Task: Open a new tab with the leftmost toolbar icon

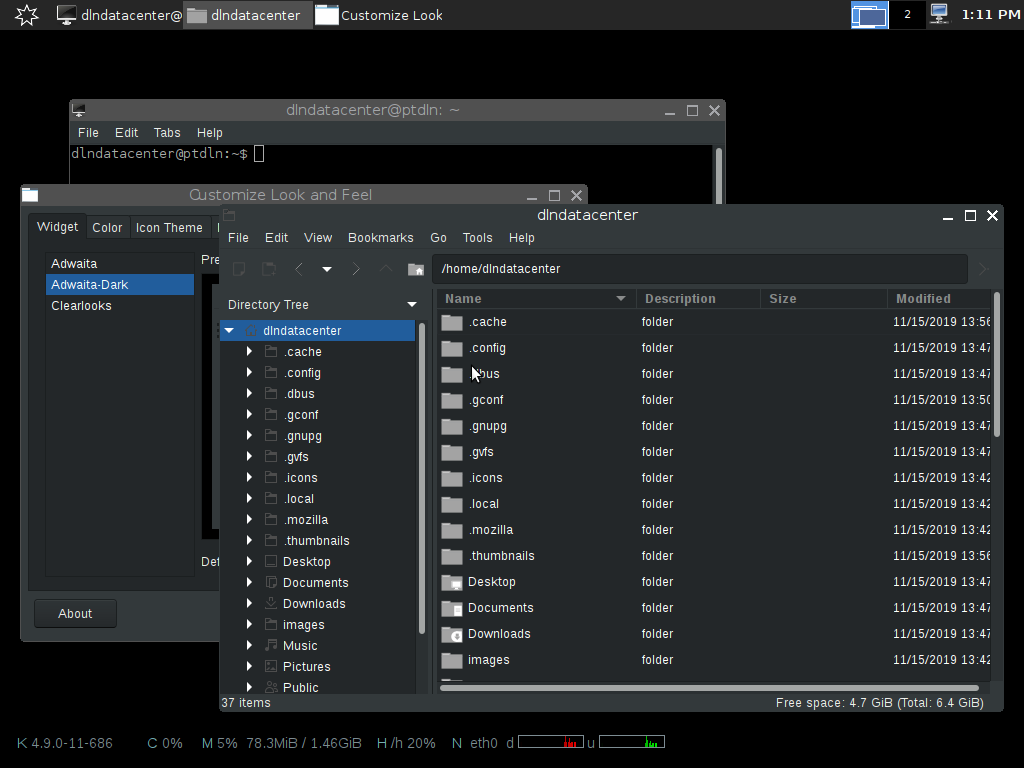Action: (238, 268)
